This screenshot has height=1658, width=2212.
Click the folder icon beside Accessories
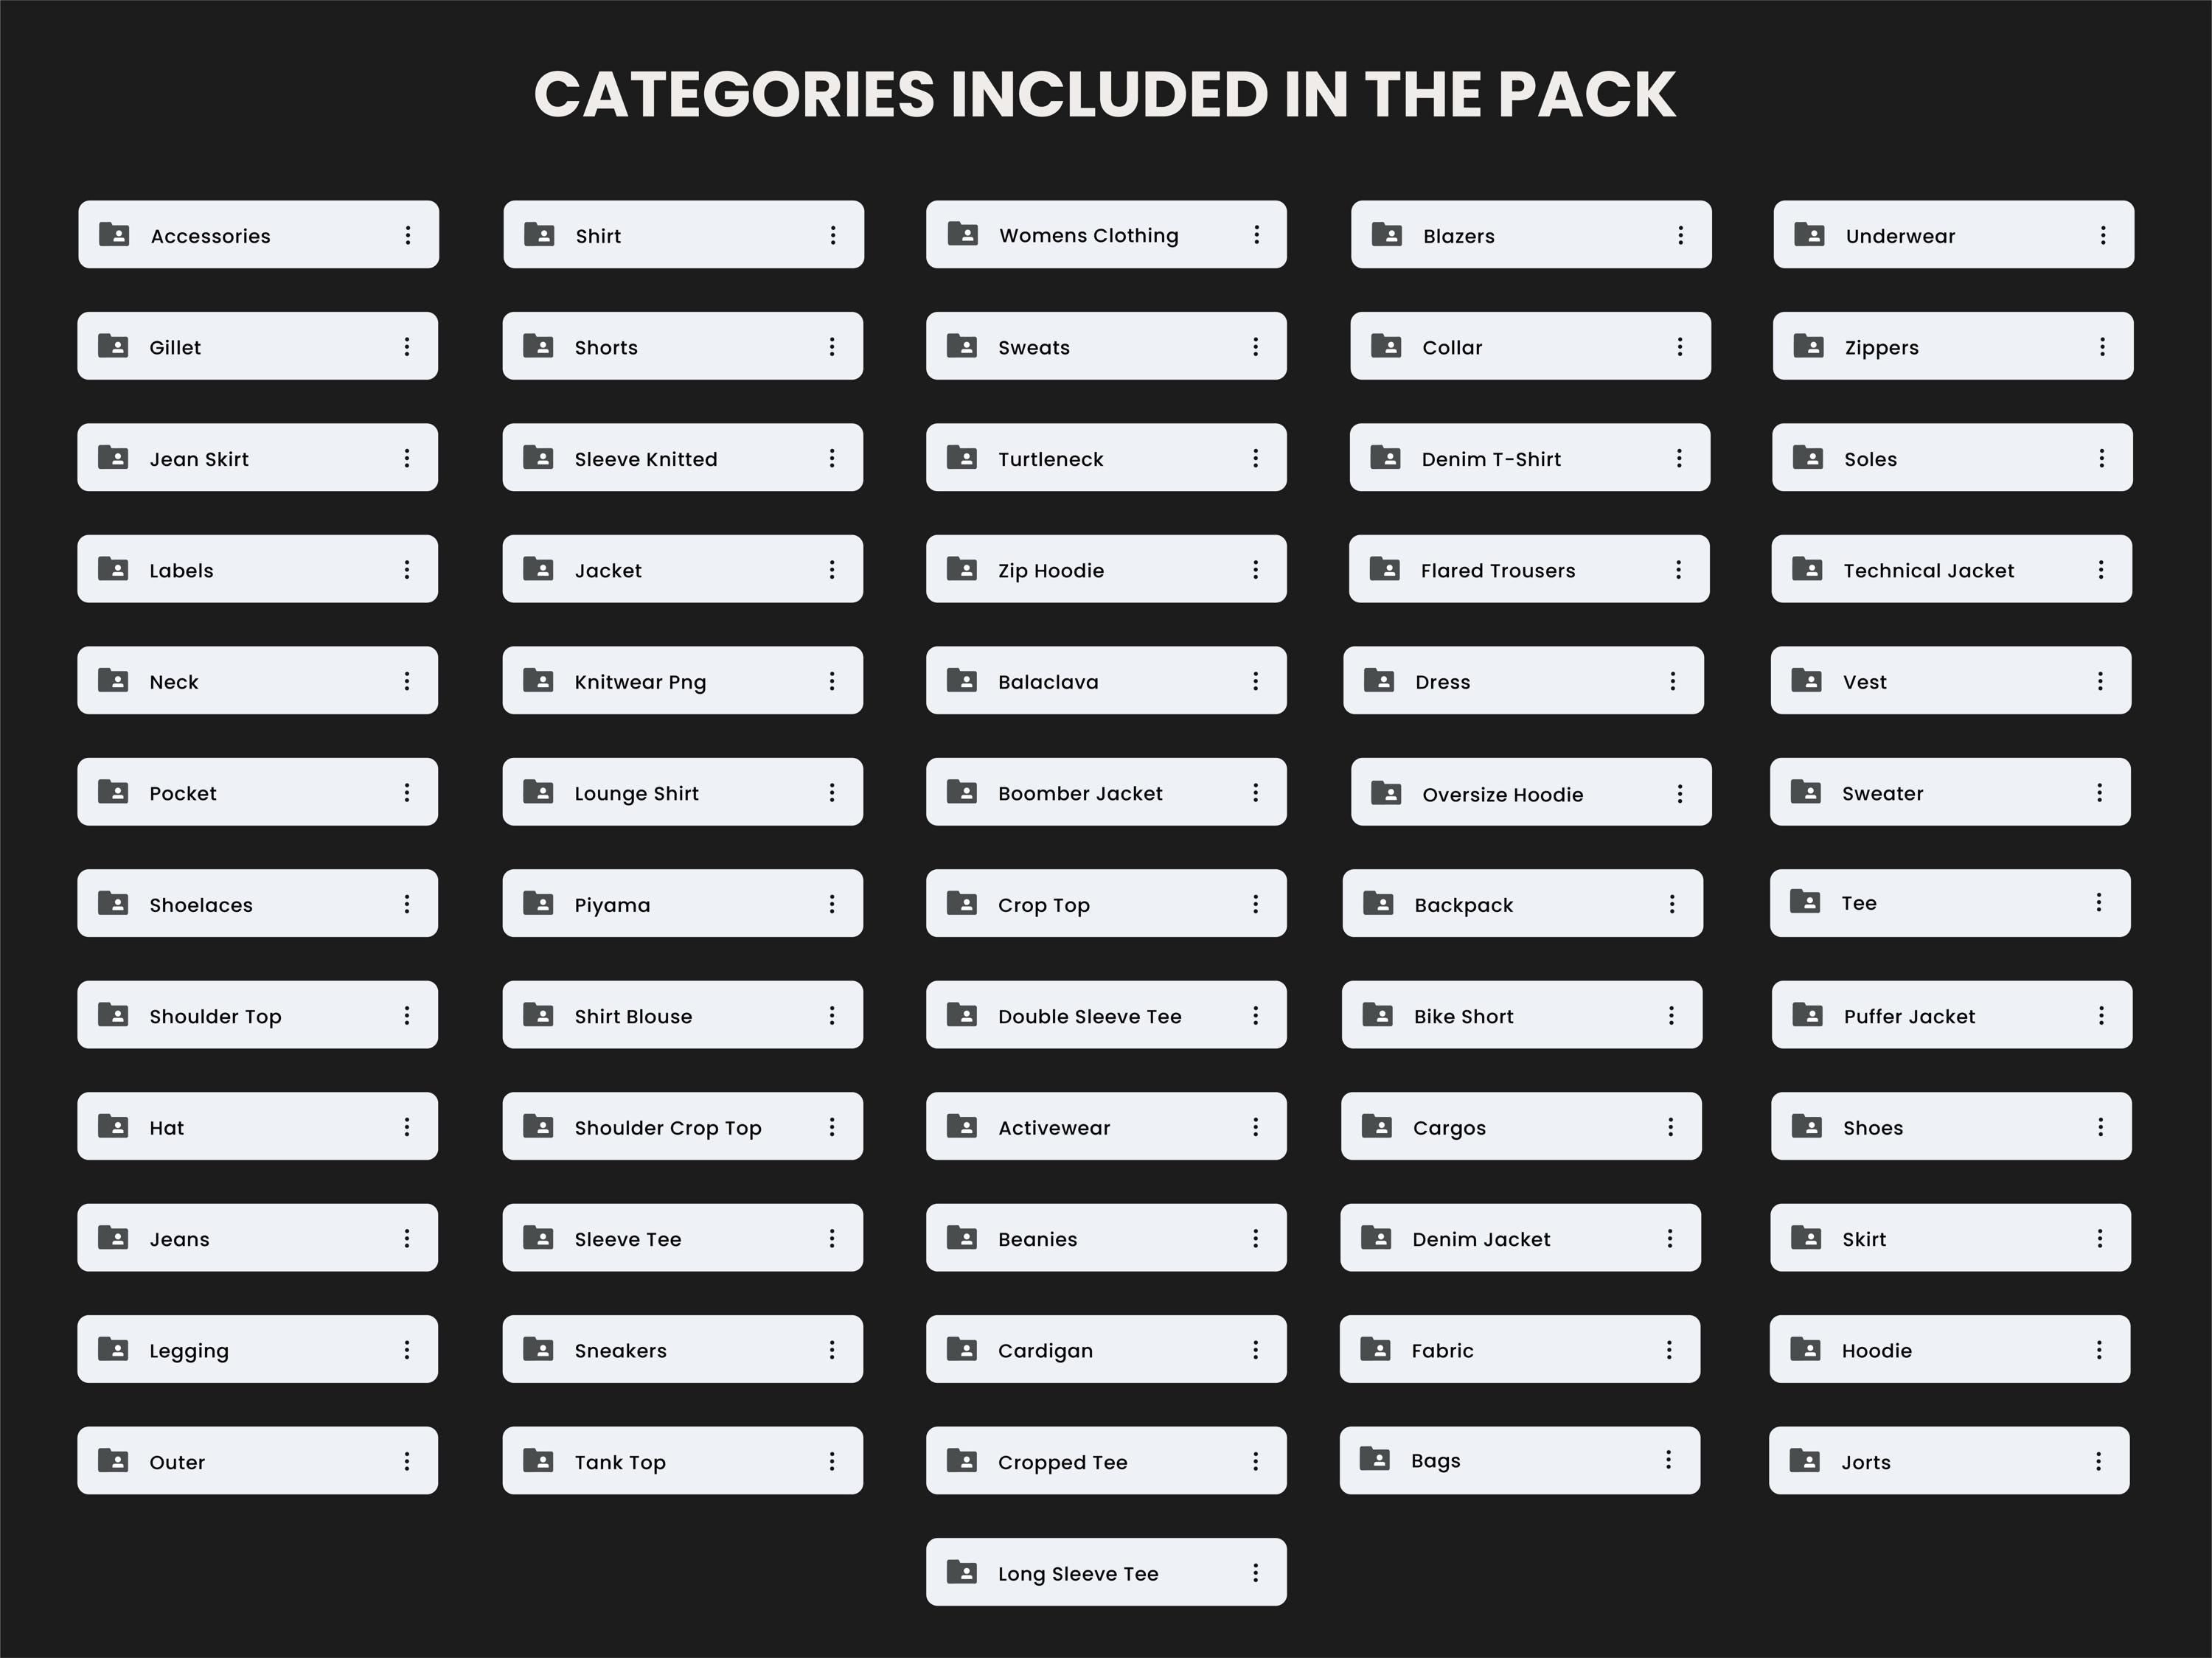pos(114,235)
